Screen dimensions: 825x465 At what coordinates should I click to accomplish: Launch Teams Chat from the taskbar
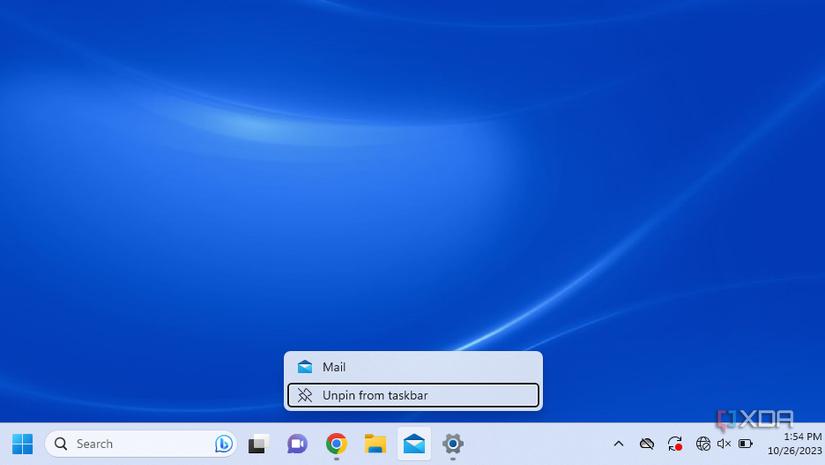click(x=297, y=444)
